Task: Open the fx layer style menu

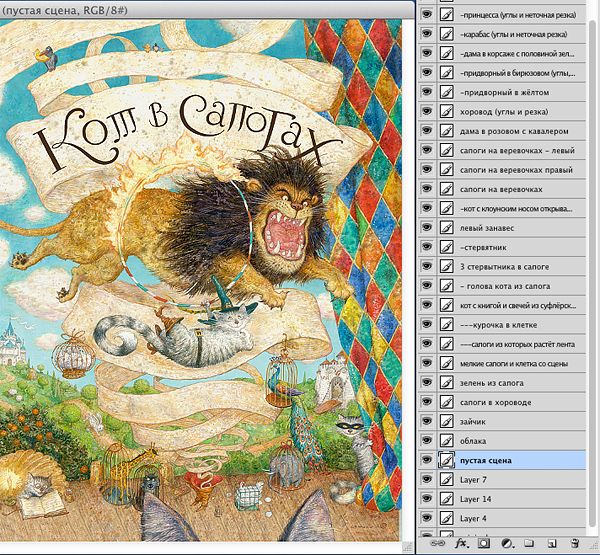Action: pos(462,543)
